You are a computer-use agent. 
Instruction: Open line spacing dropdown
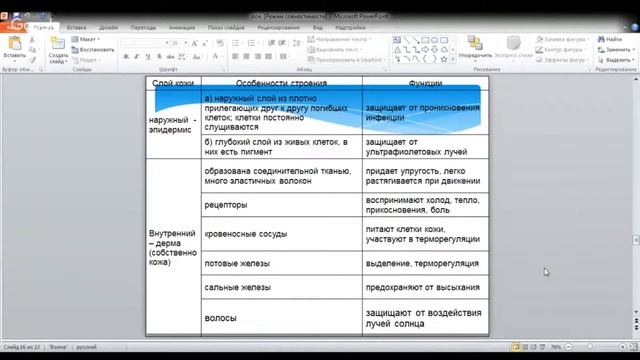297,43
